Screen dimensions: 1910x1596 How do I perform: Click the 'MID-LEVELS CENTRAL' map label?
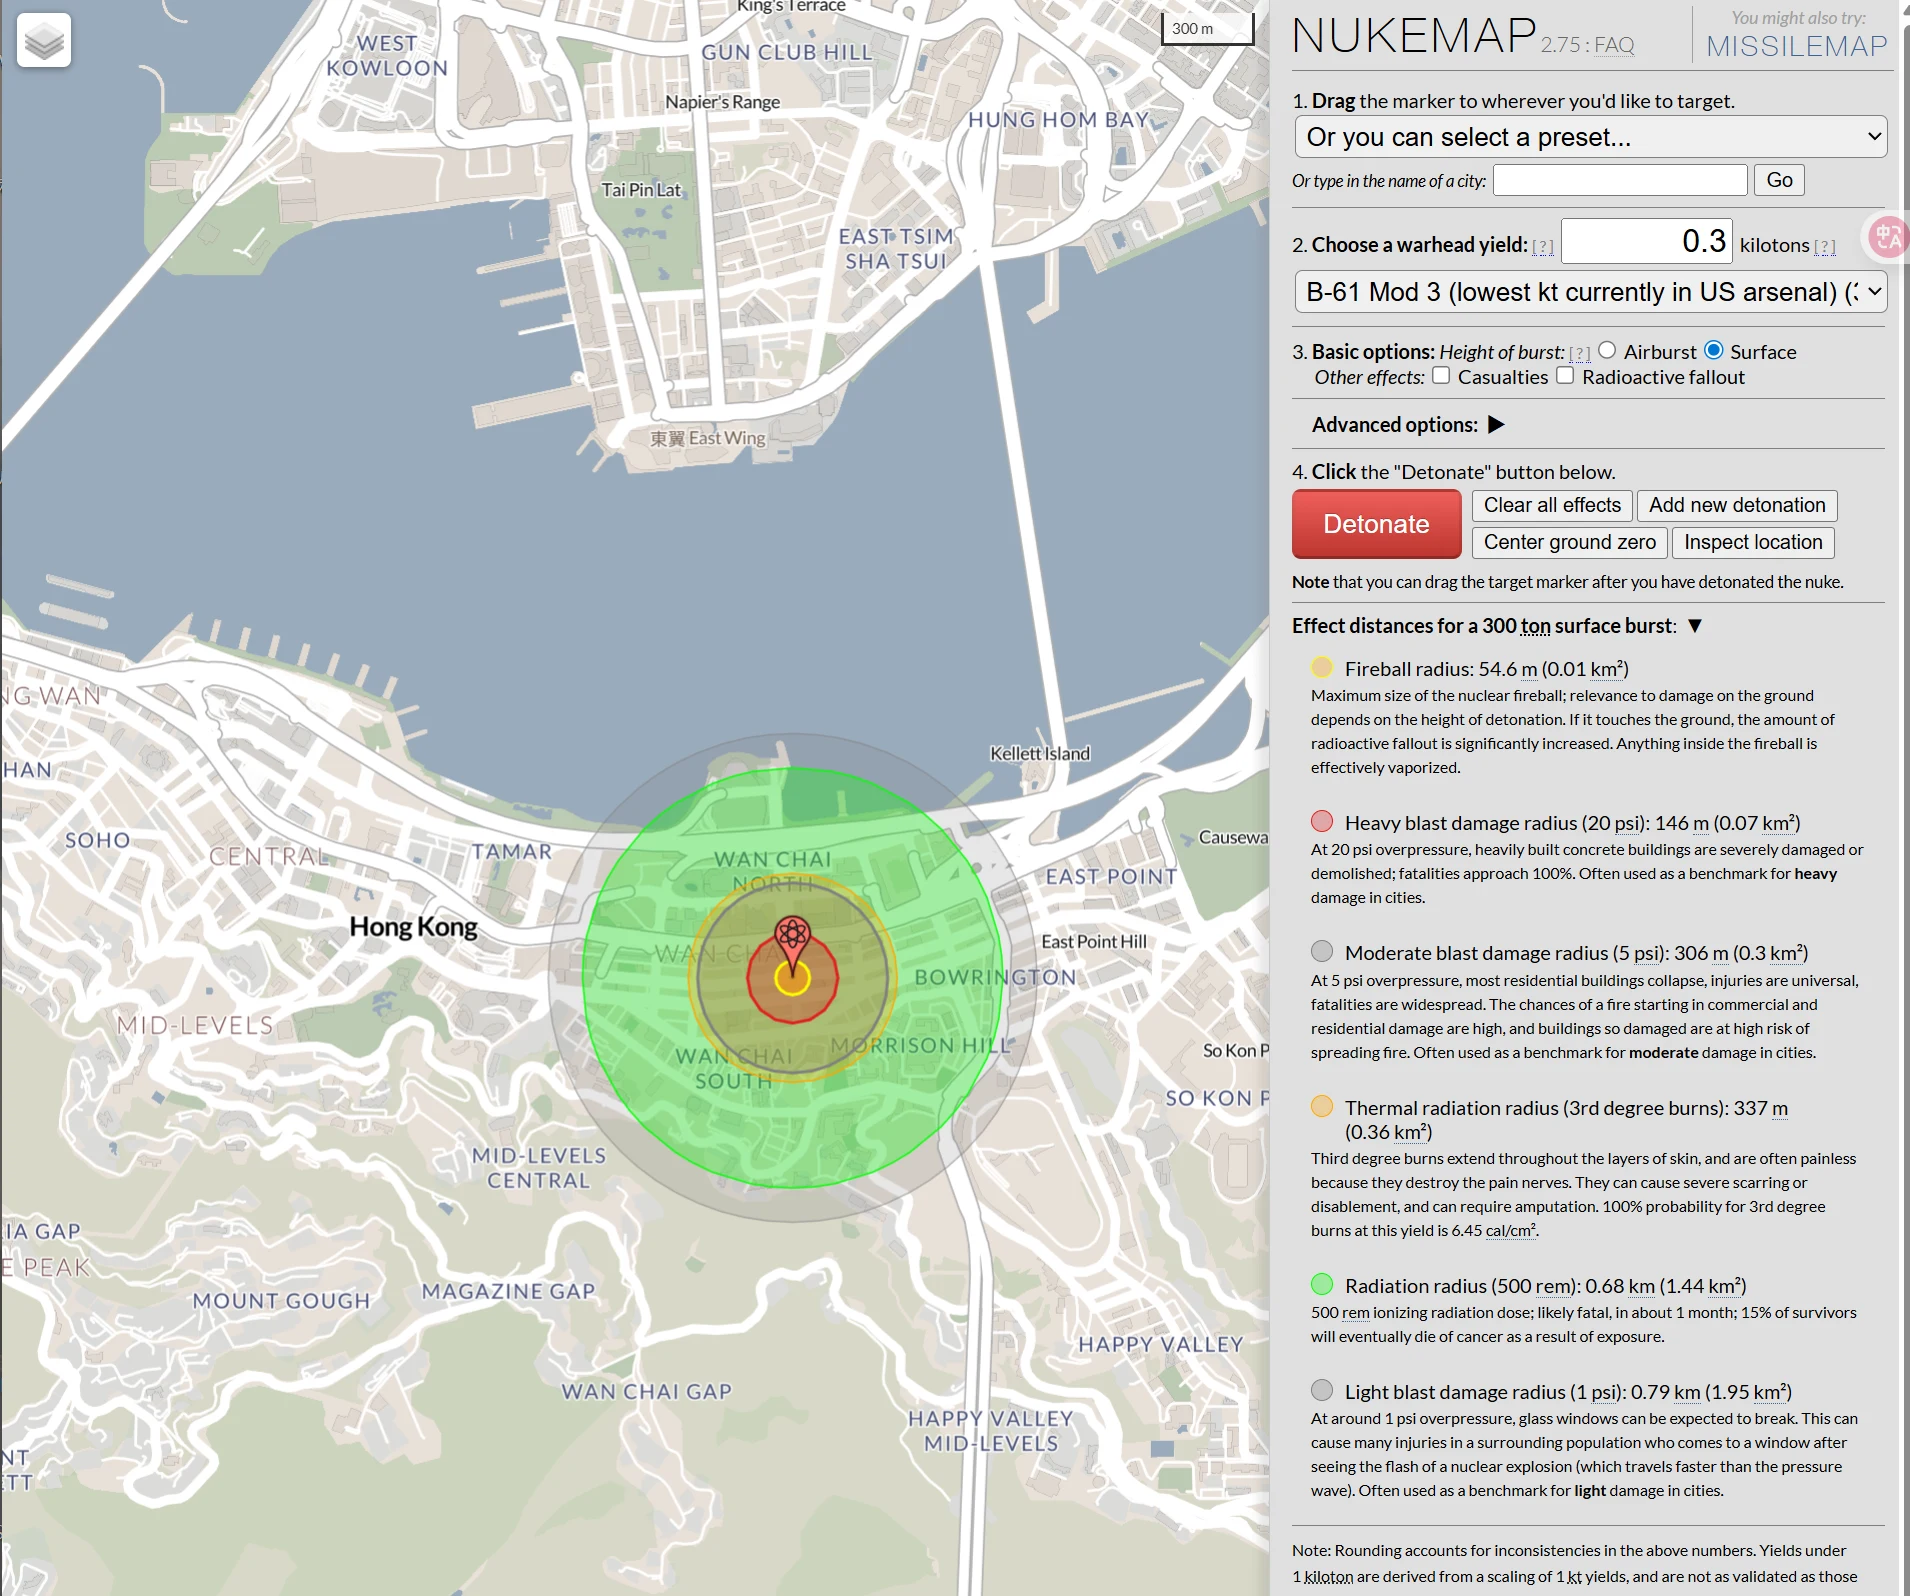click(539, 1168)
